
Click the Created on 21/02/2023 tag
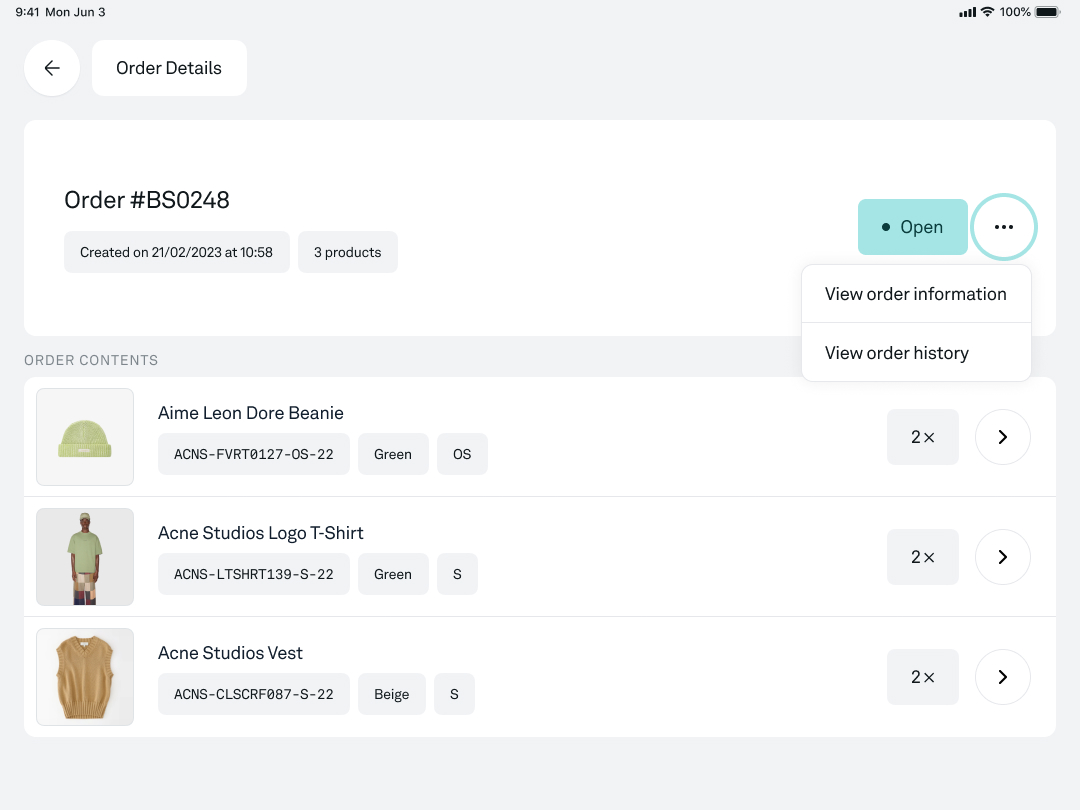[x=176, y=252]
